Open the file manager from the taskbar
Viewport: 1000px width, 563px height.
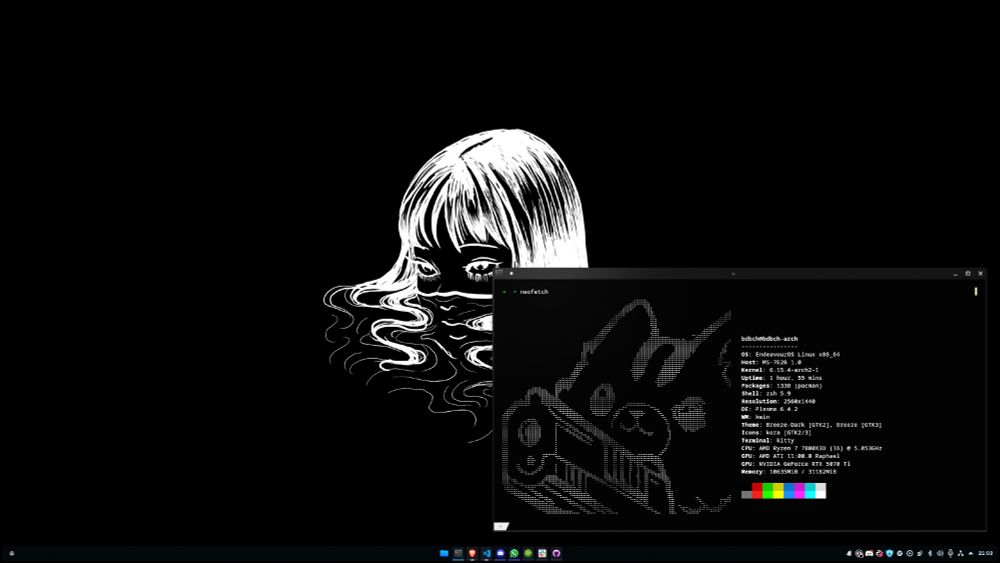coord(444,553)
